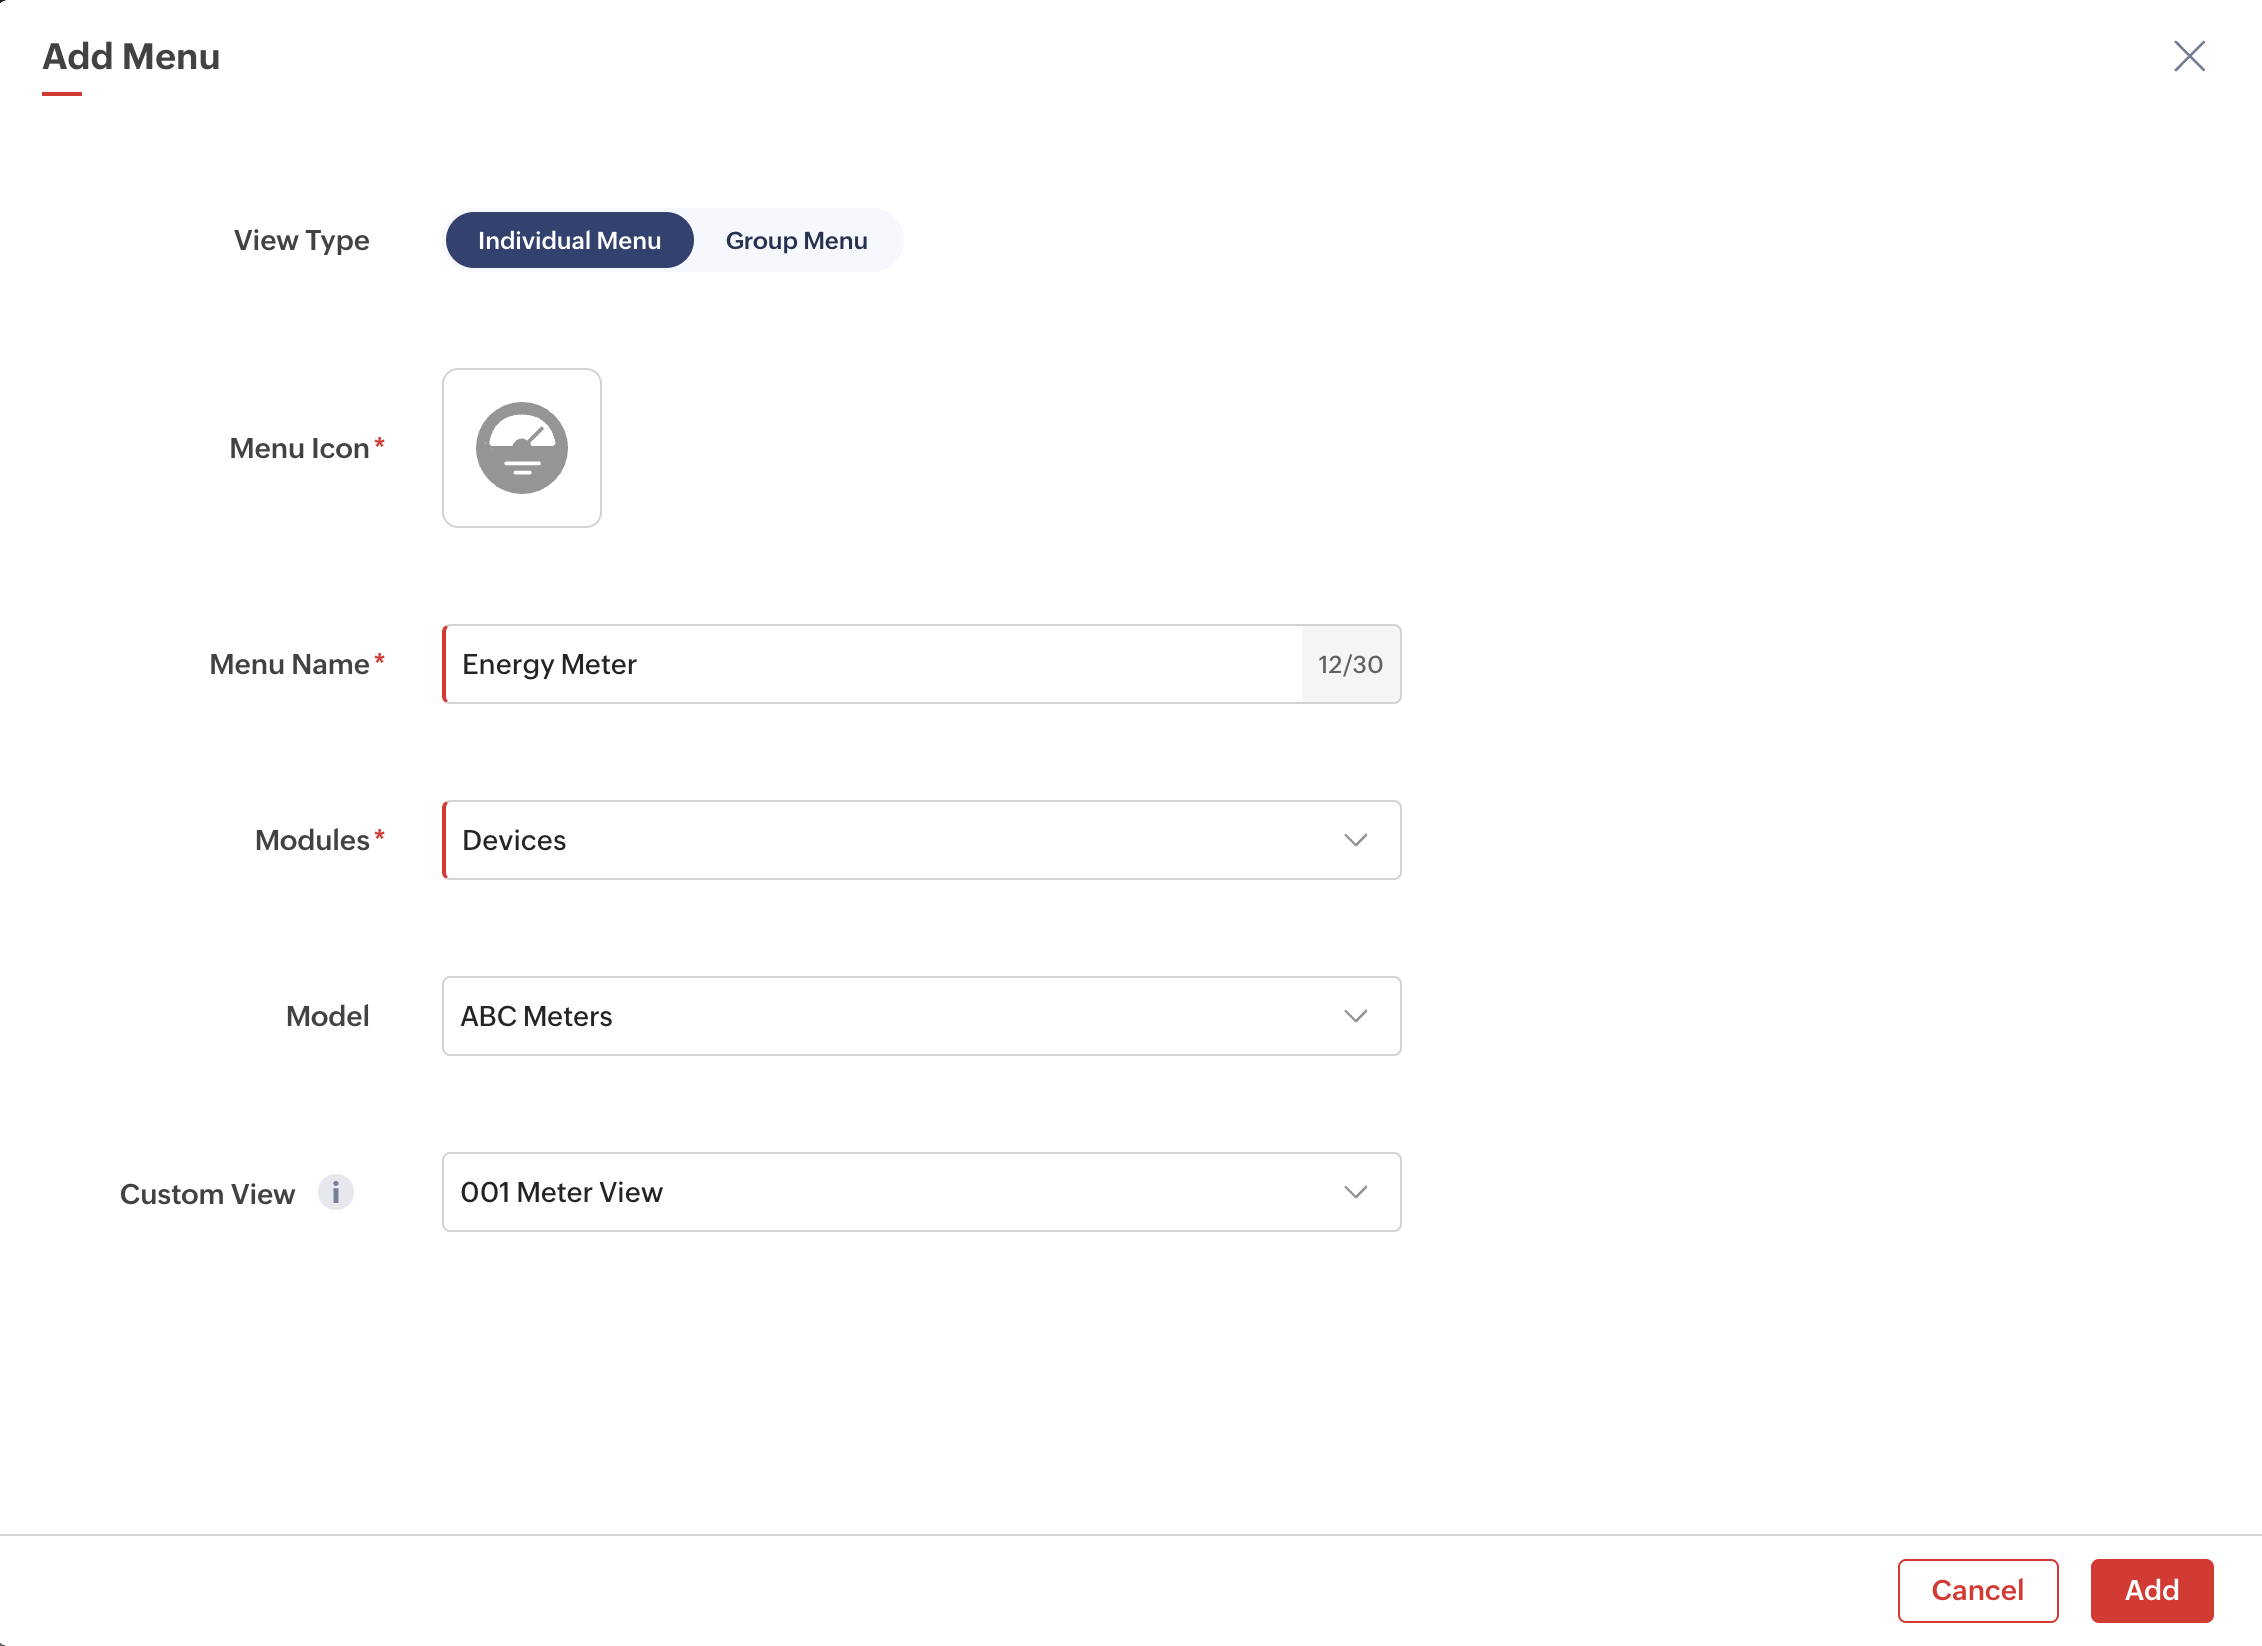Click the 12/30 character counter
This screenshot has height=1646, width=2262.
pyautogui.click(x=1350, y=664)
